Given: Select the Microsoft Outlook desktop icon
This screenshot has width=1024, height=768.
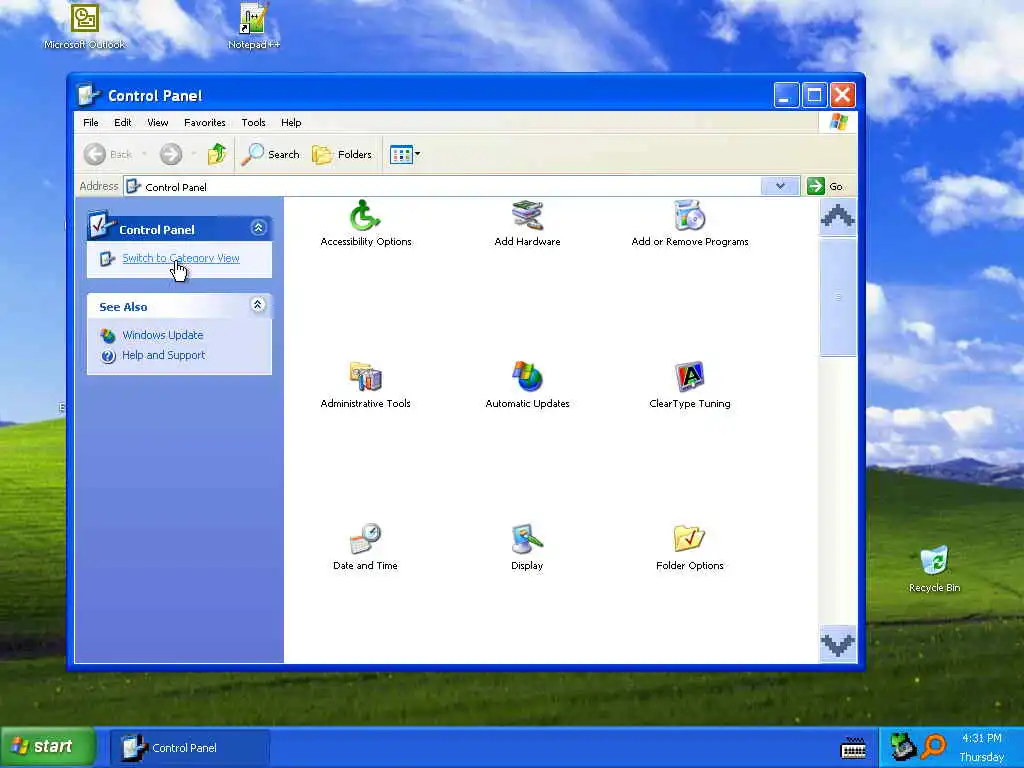Looking at the screenshot, I should coord(85,27).
